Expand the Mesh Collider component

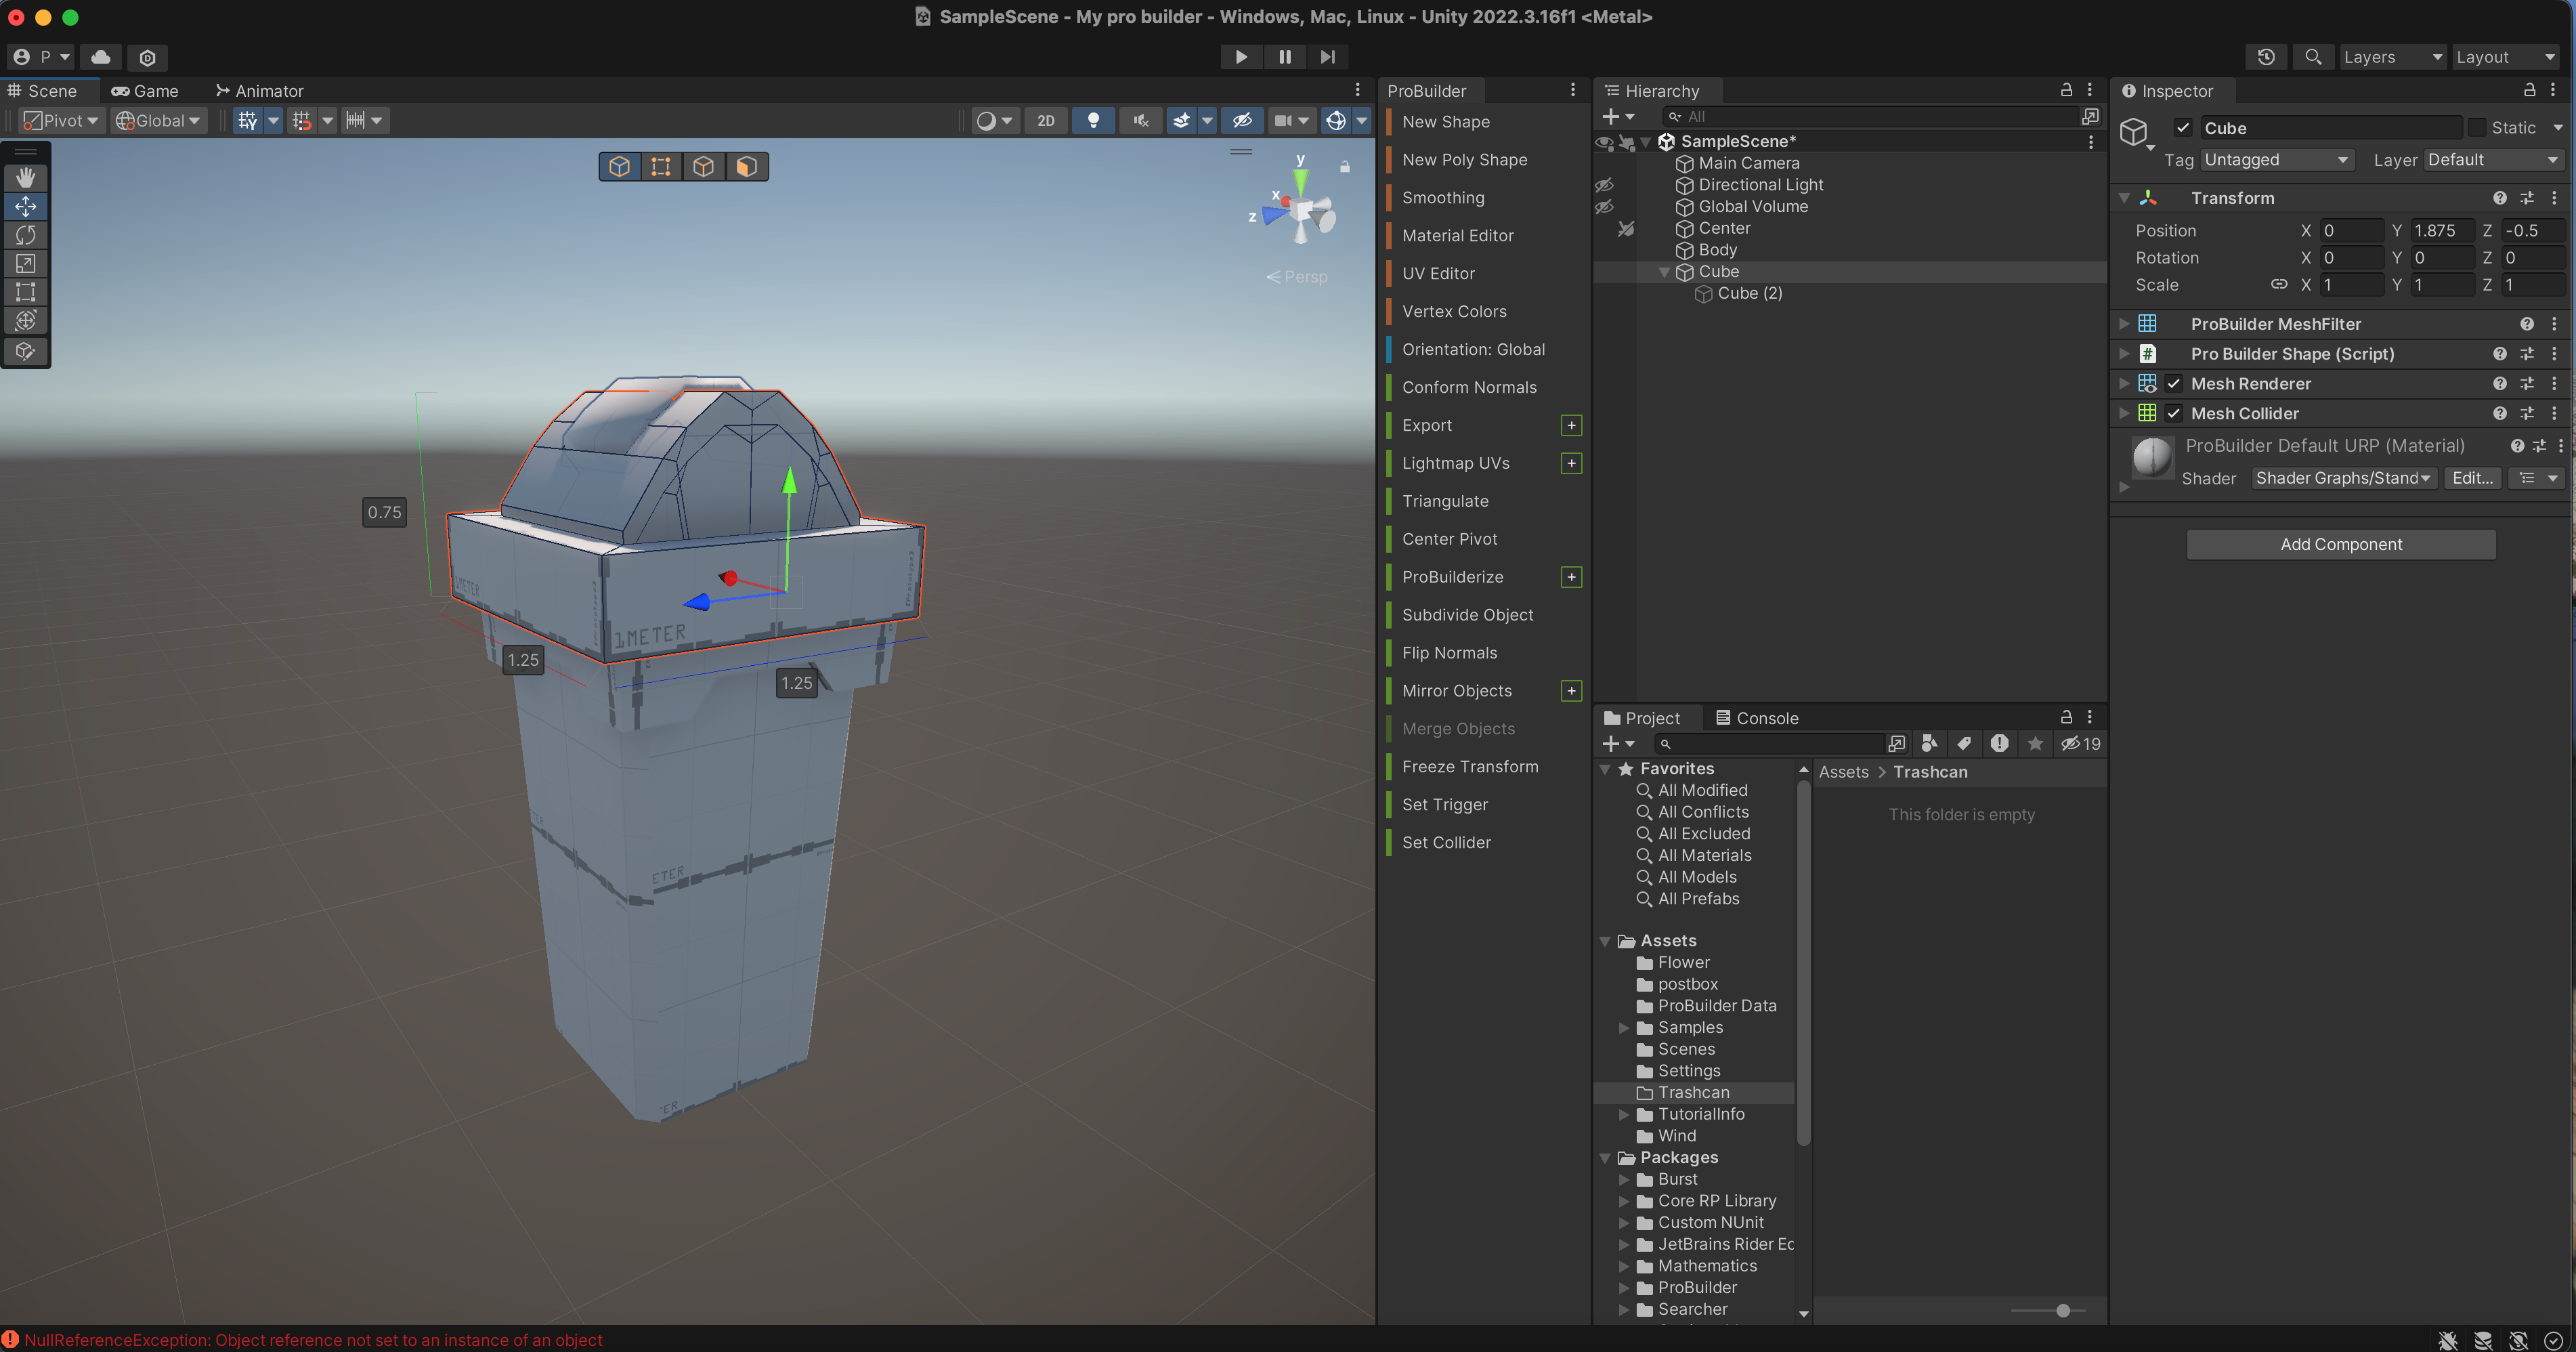coord(2124,413)
